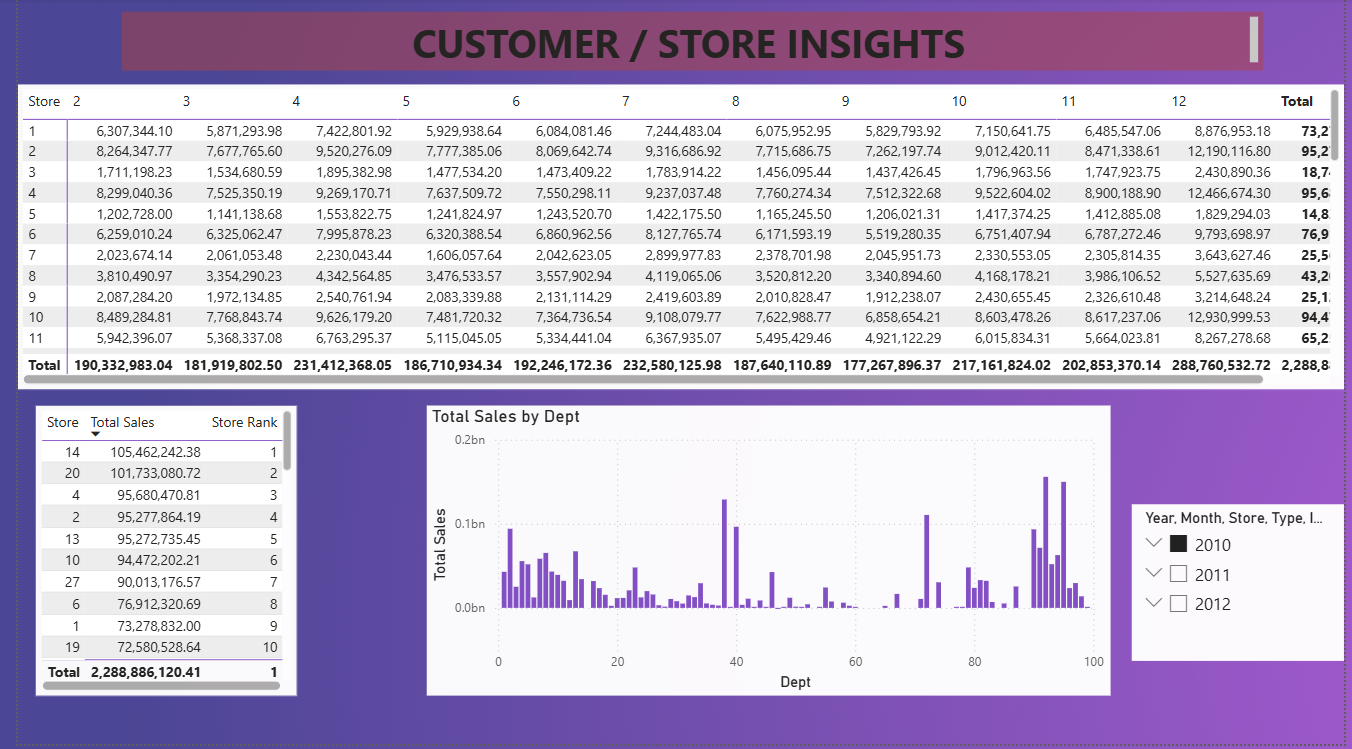Viewport: 1352px width, 749px height.
Task: Select the grand total 2,288,886,120.41
Action: (146, 672)
